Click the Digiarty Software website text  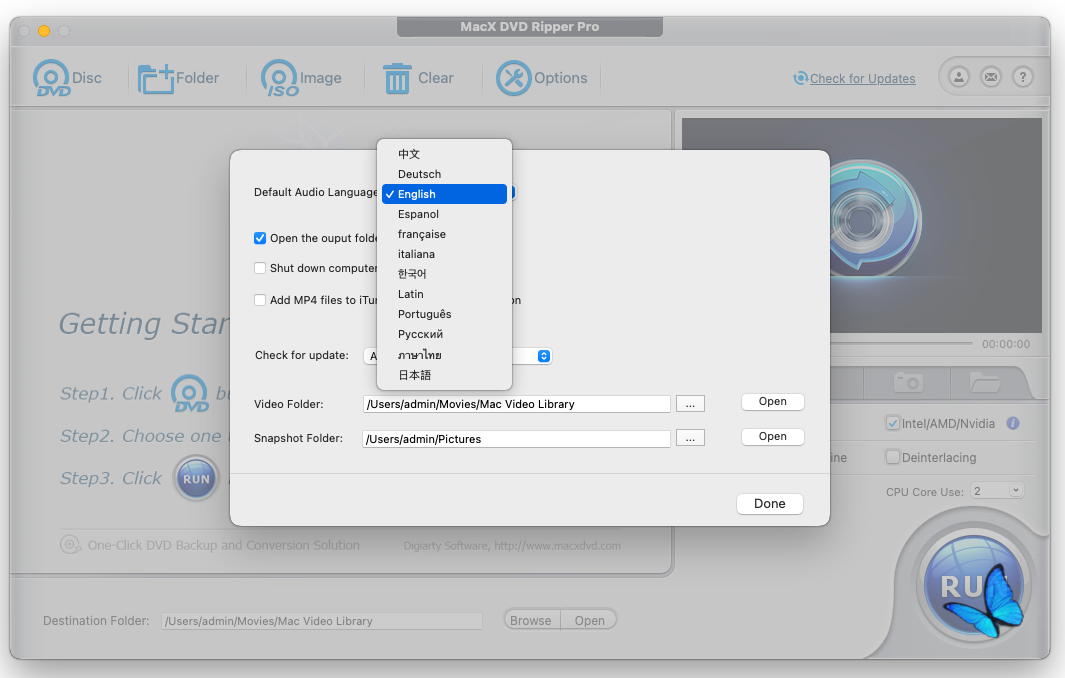[x=511, y=546]
